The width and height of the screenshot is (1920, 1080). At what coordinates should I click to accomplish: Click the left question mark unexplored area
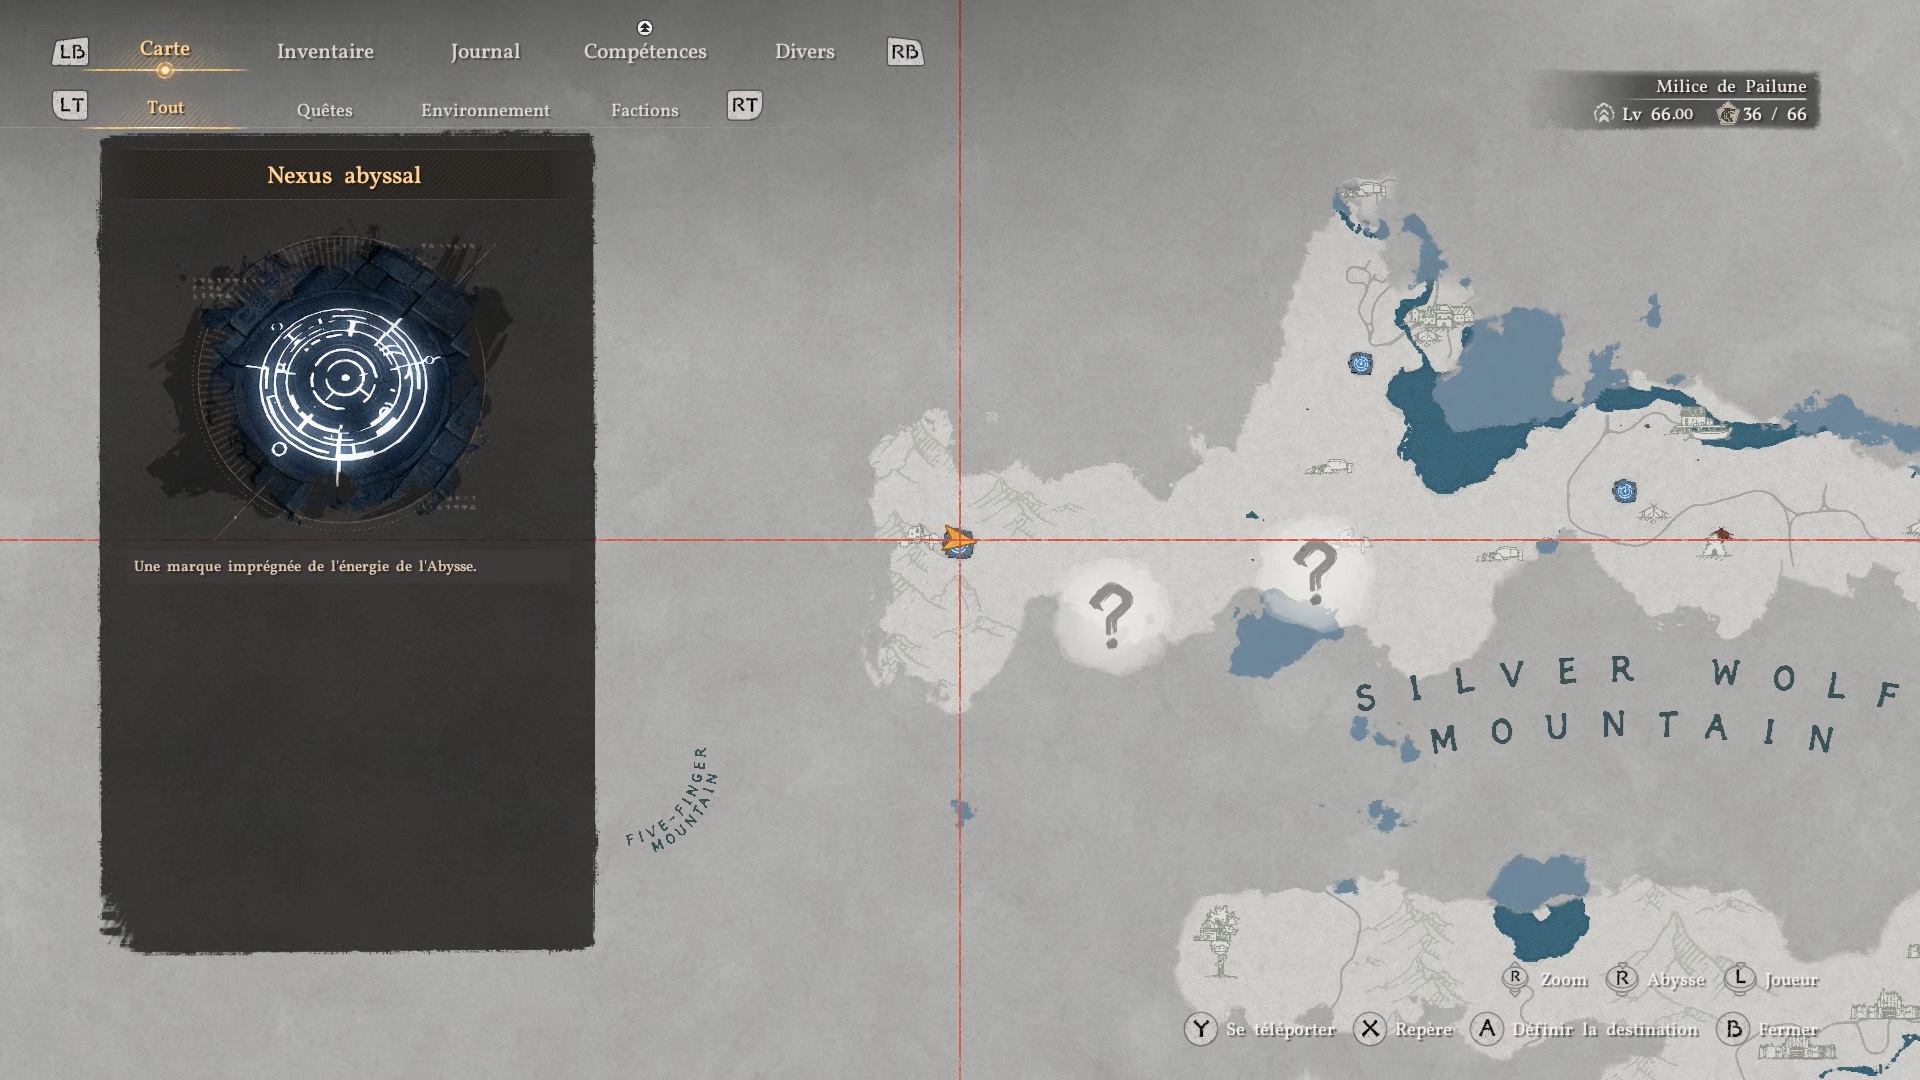tap(1110, 614)
